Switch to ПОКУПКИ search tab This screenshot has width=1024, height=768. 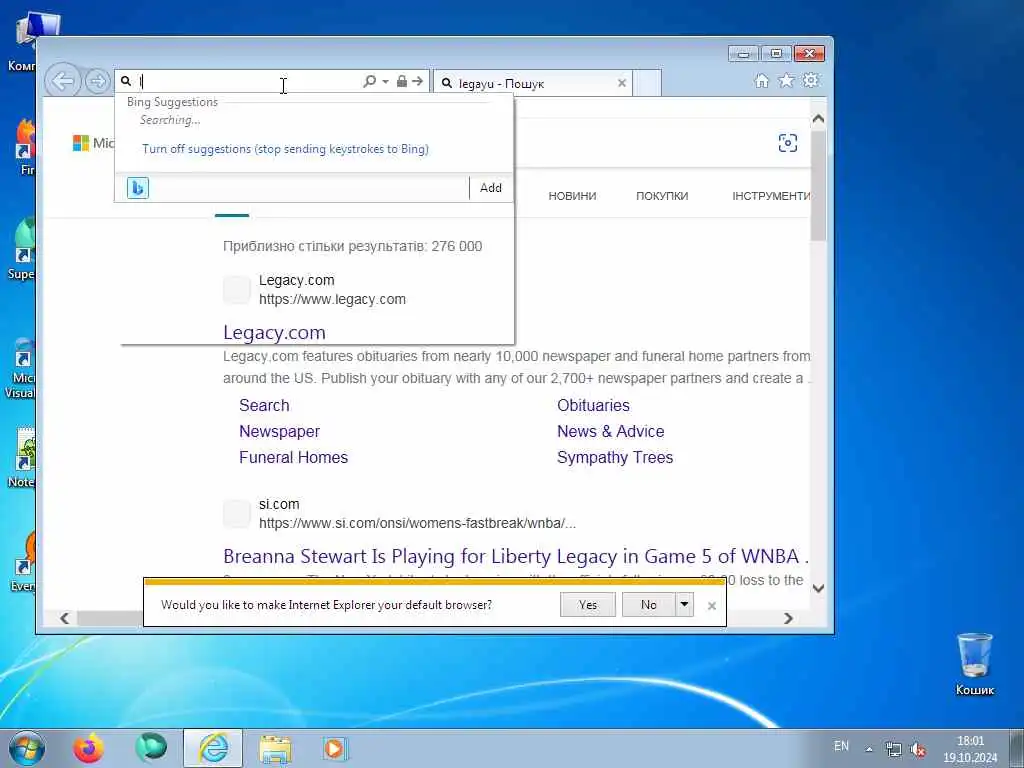click(662, 196)
